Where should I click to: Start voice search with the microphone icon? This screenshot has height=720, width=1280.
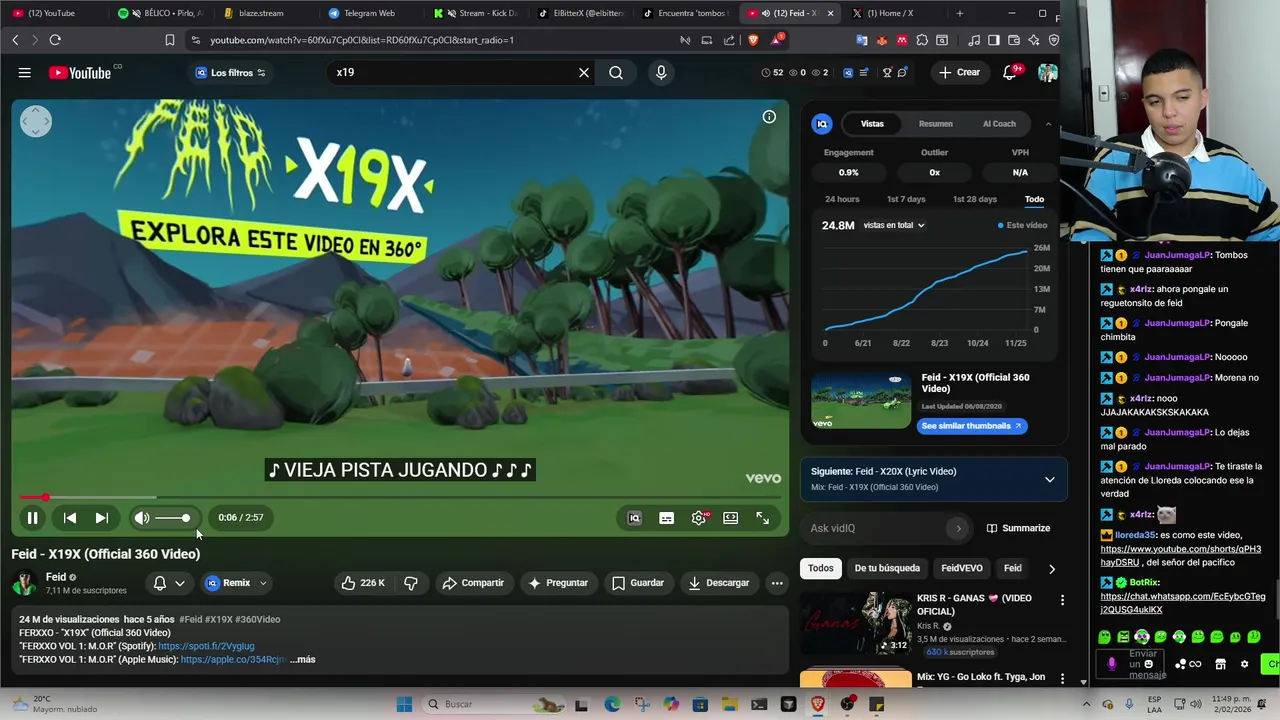pyautogui.click(x=661, y=72)
